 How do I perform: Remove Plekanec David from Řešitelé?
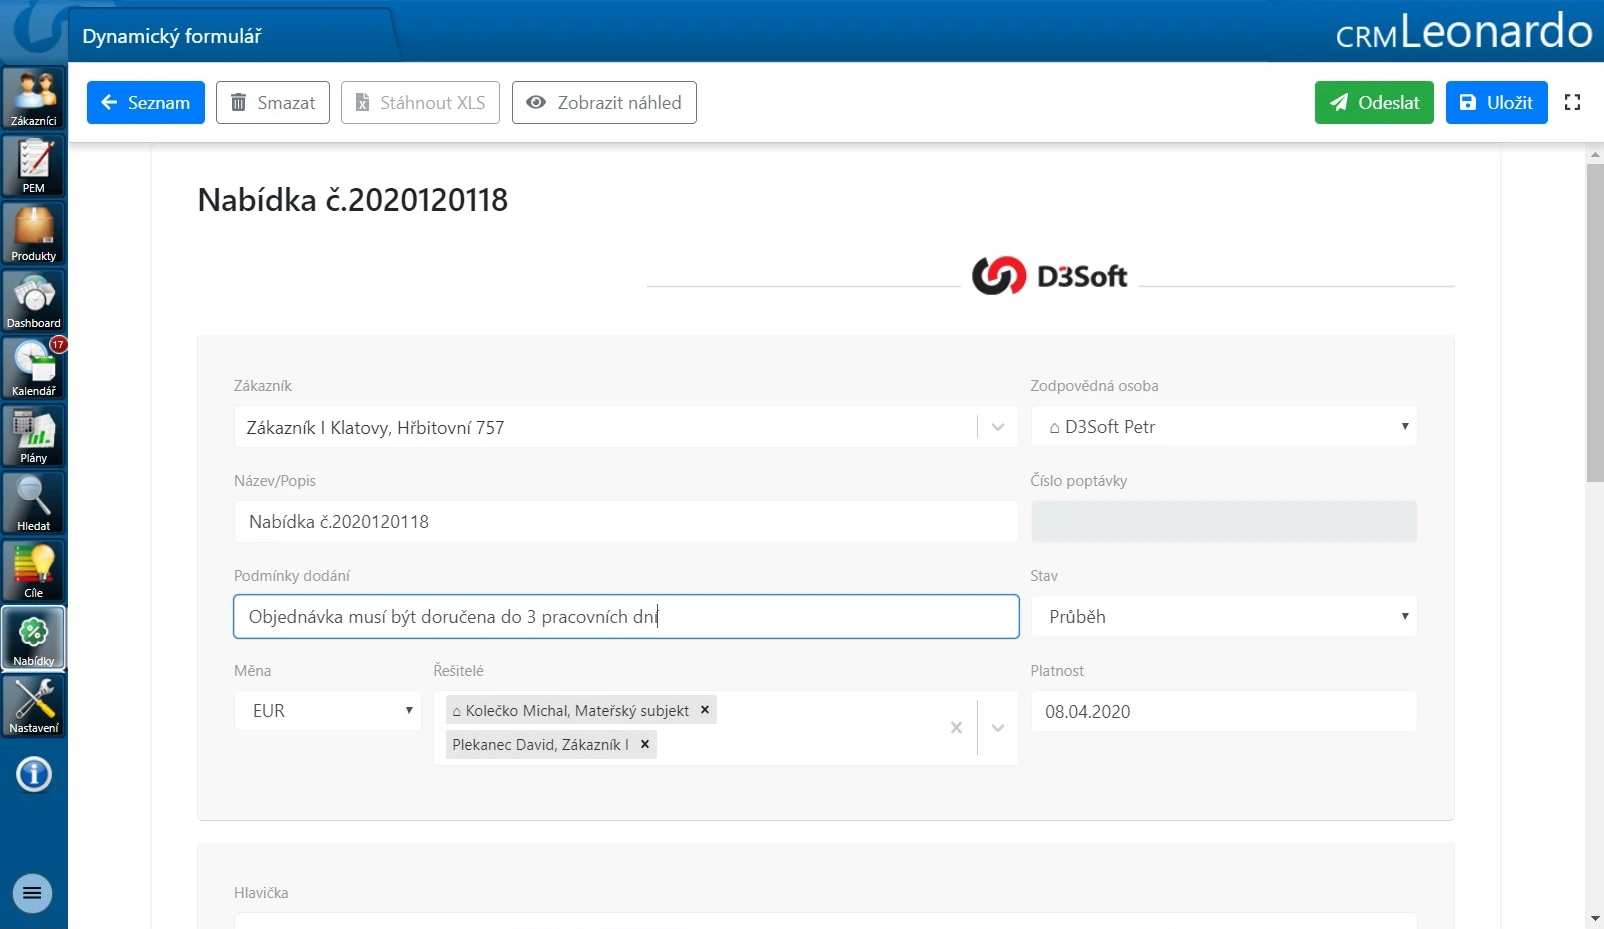tap(645, 744)
